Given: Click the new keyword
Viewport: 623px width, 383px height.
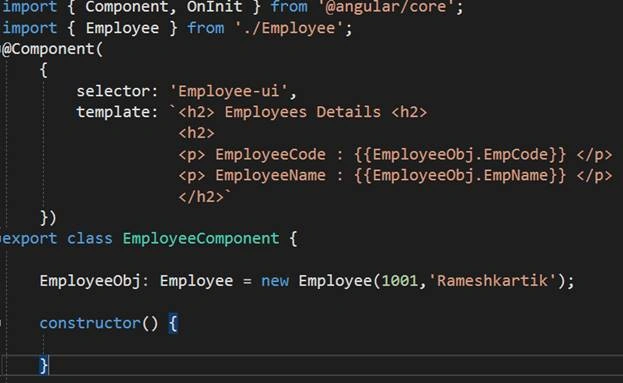Looking at the screenshot, I should (x=275, y=281).
